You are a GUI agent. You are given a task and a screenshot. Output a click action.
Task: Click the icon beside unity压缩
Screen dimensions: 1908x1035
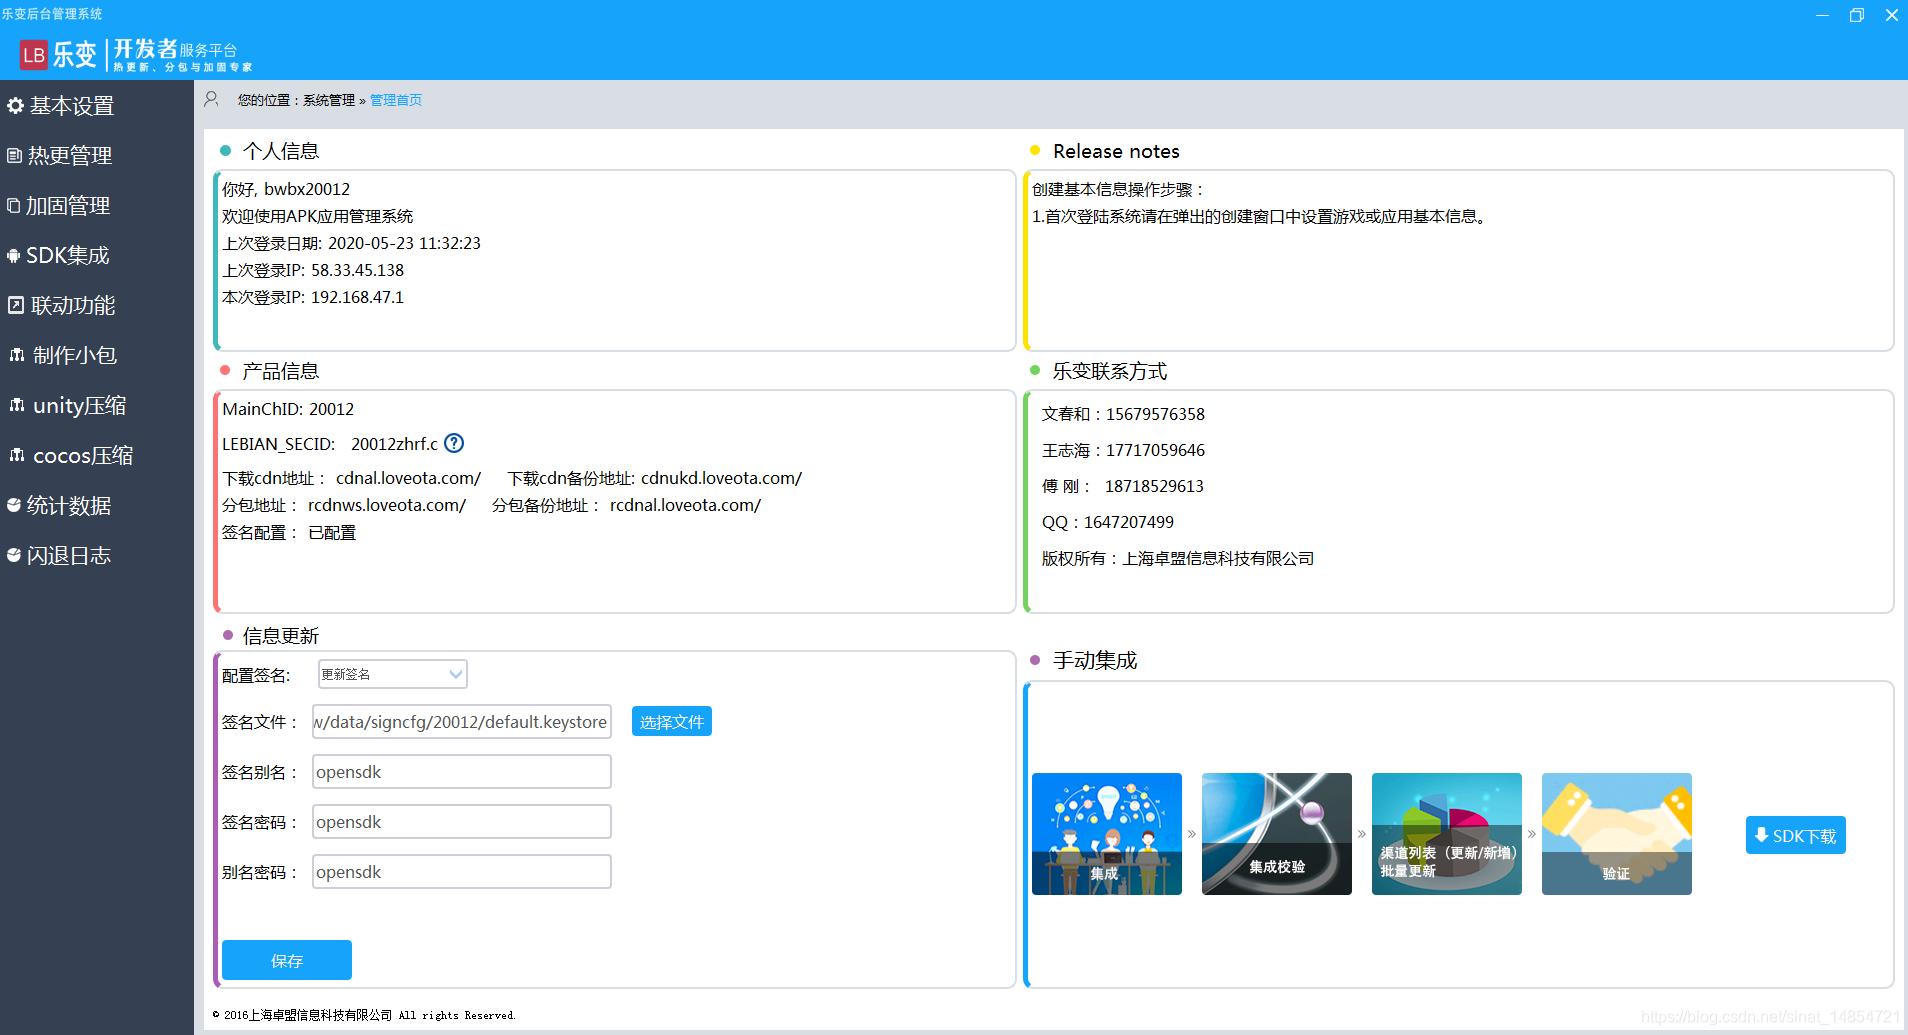[17, 405]
